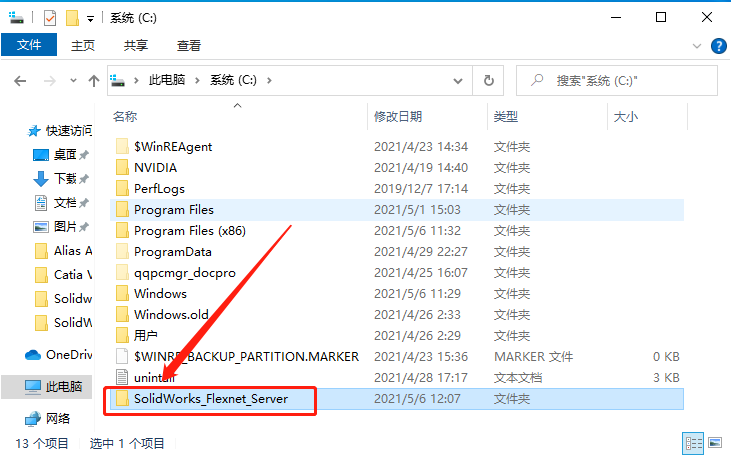Open the recent locations dropdown

[73, 81]
